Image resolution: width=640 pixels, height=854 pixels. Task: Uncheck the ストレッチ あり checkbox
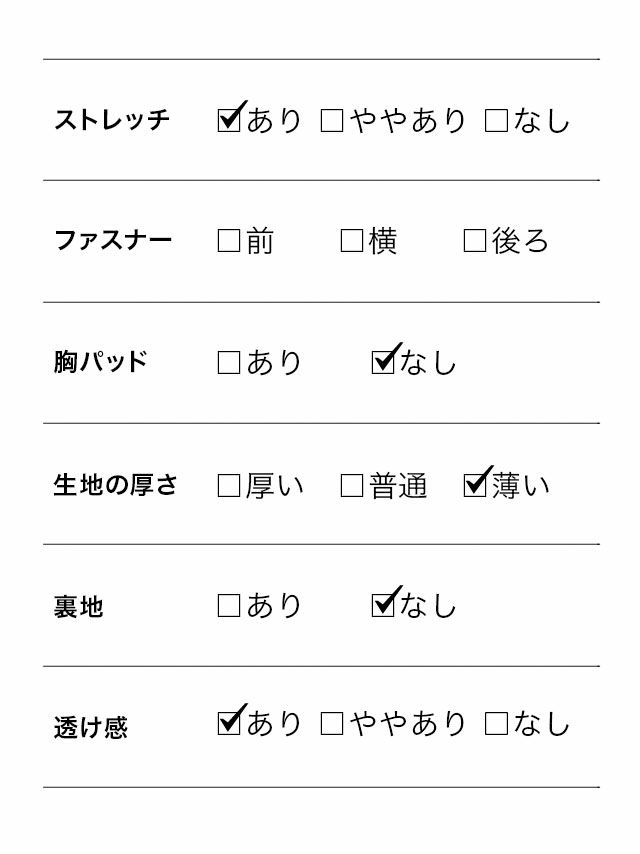click(229, 121)
